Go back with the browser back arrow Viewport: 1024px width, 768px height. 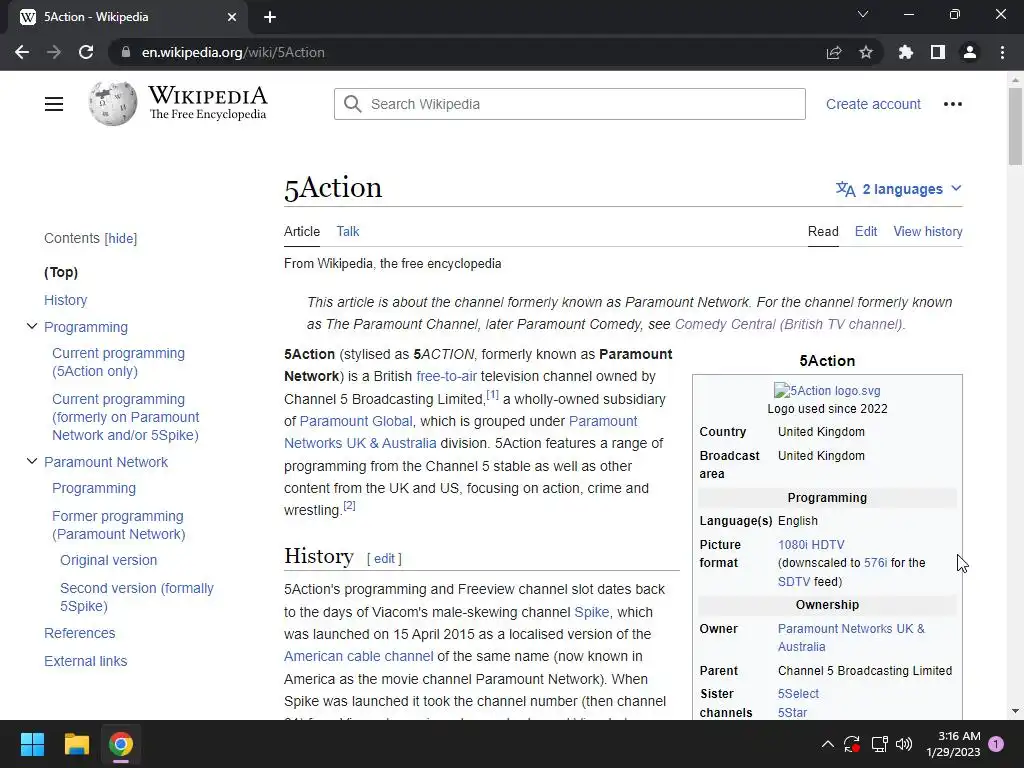point(22,52)
